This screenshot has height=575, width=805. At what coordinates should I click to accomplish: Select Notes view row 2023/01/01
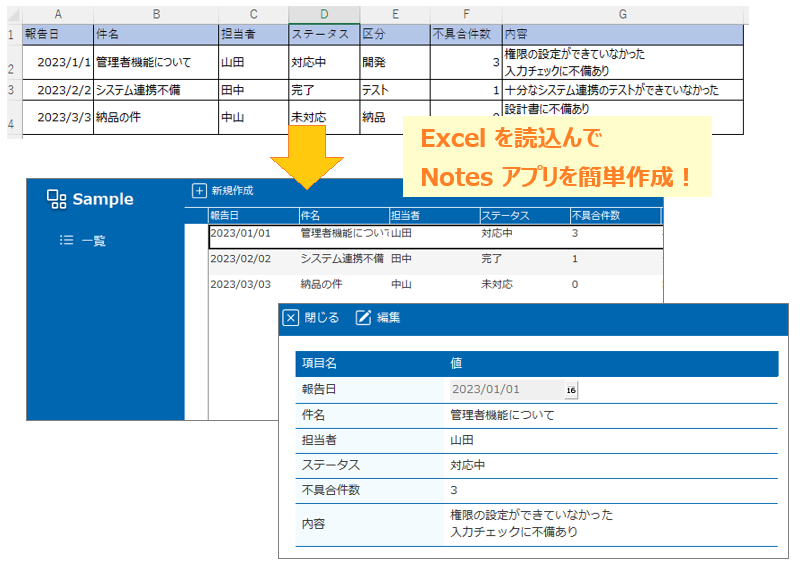click(436, 237)
